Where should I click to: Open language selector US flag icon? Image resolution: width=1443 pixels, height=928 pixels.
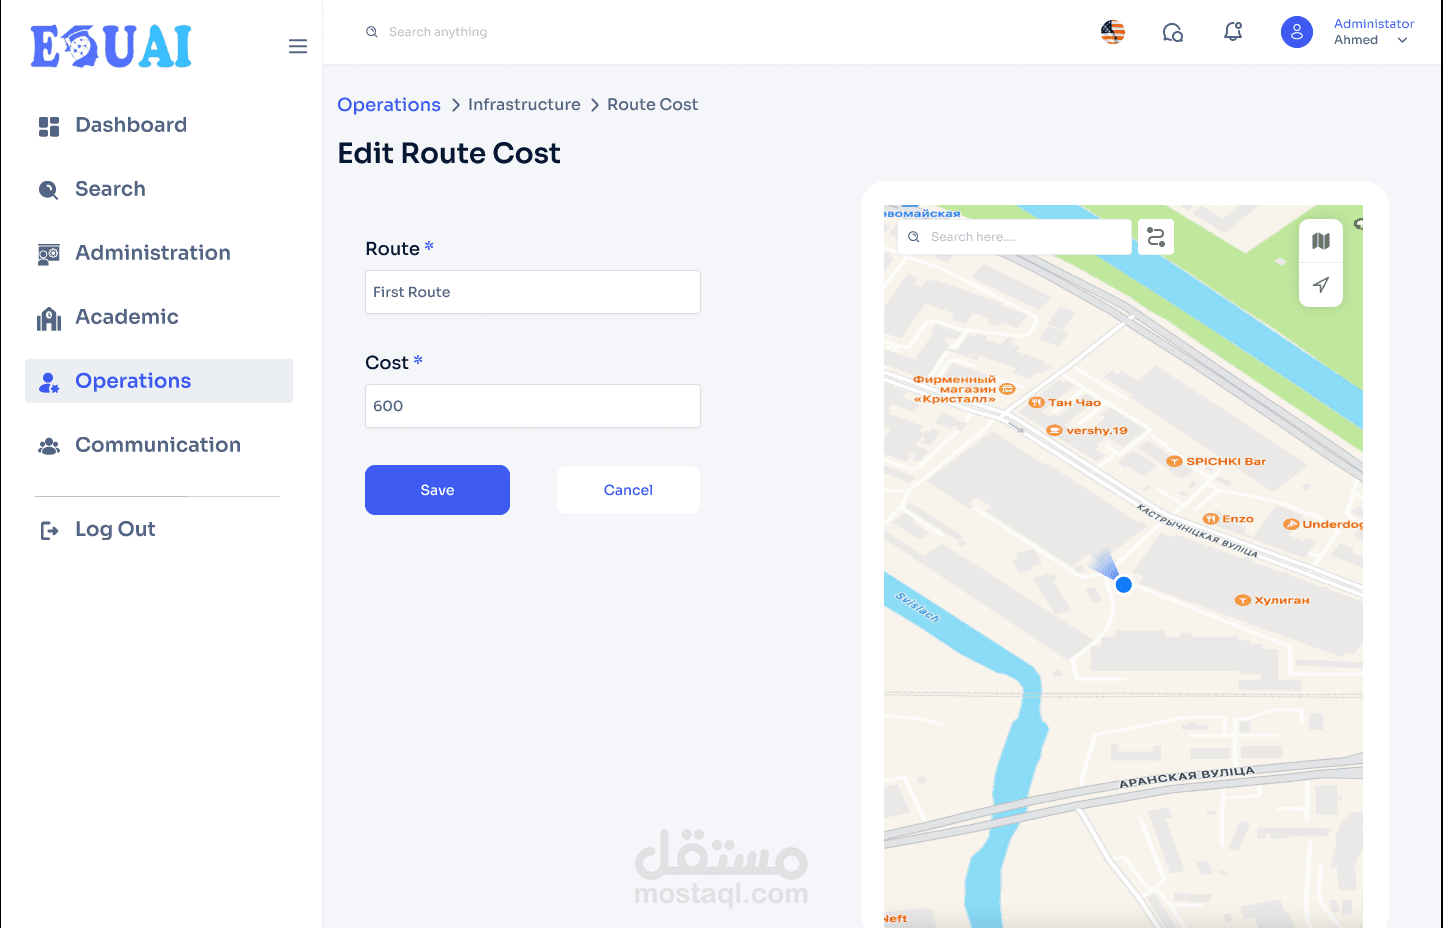pyautogui.click(x=1113, y=32)
